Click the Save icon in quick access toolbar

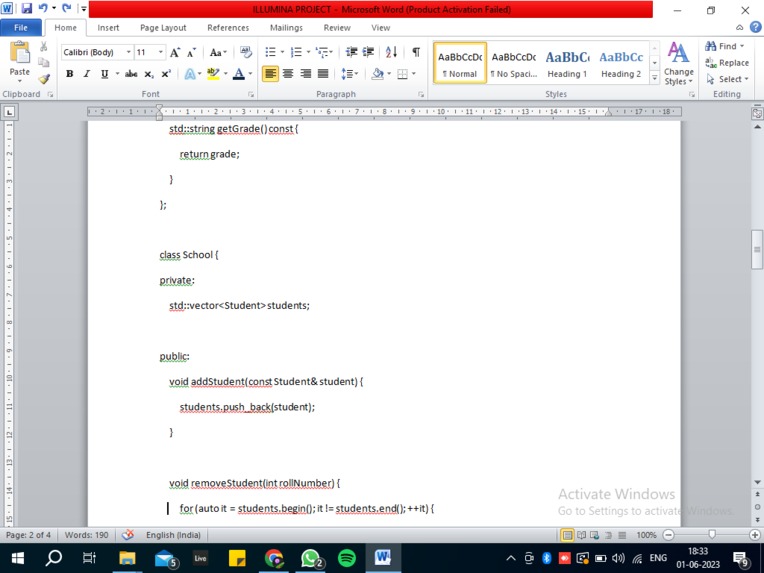pos(26,8)
